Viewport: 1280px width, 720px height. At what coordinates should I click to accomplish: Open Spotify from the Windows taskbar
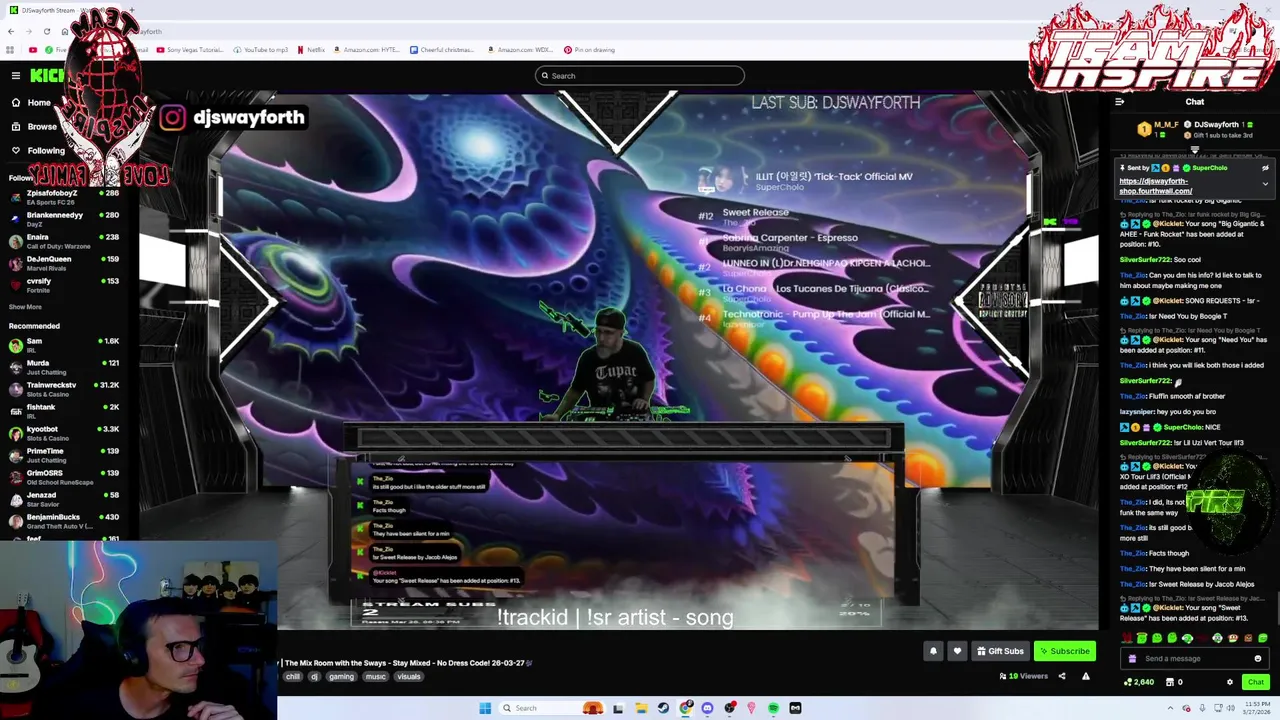click(x=774, y=708)
